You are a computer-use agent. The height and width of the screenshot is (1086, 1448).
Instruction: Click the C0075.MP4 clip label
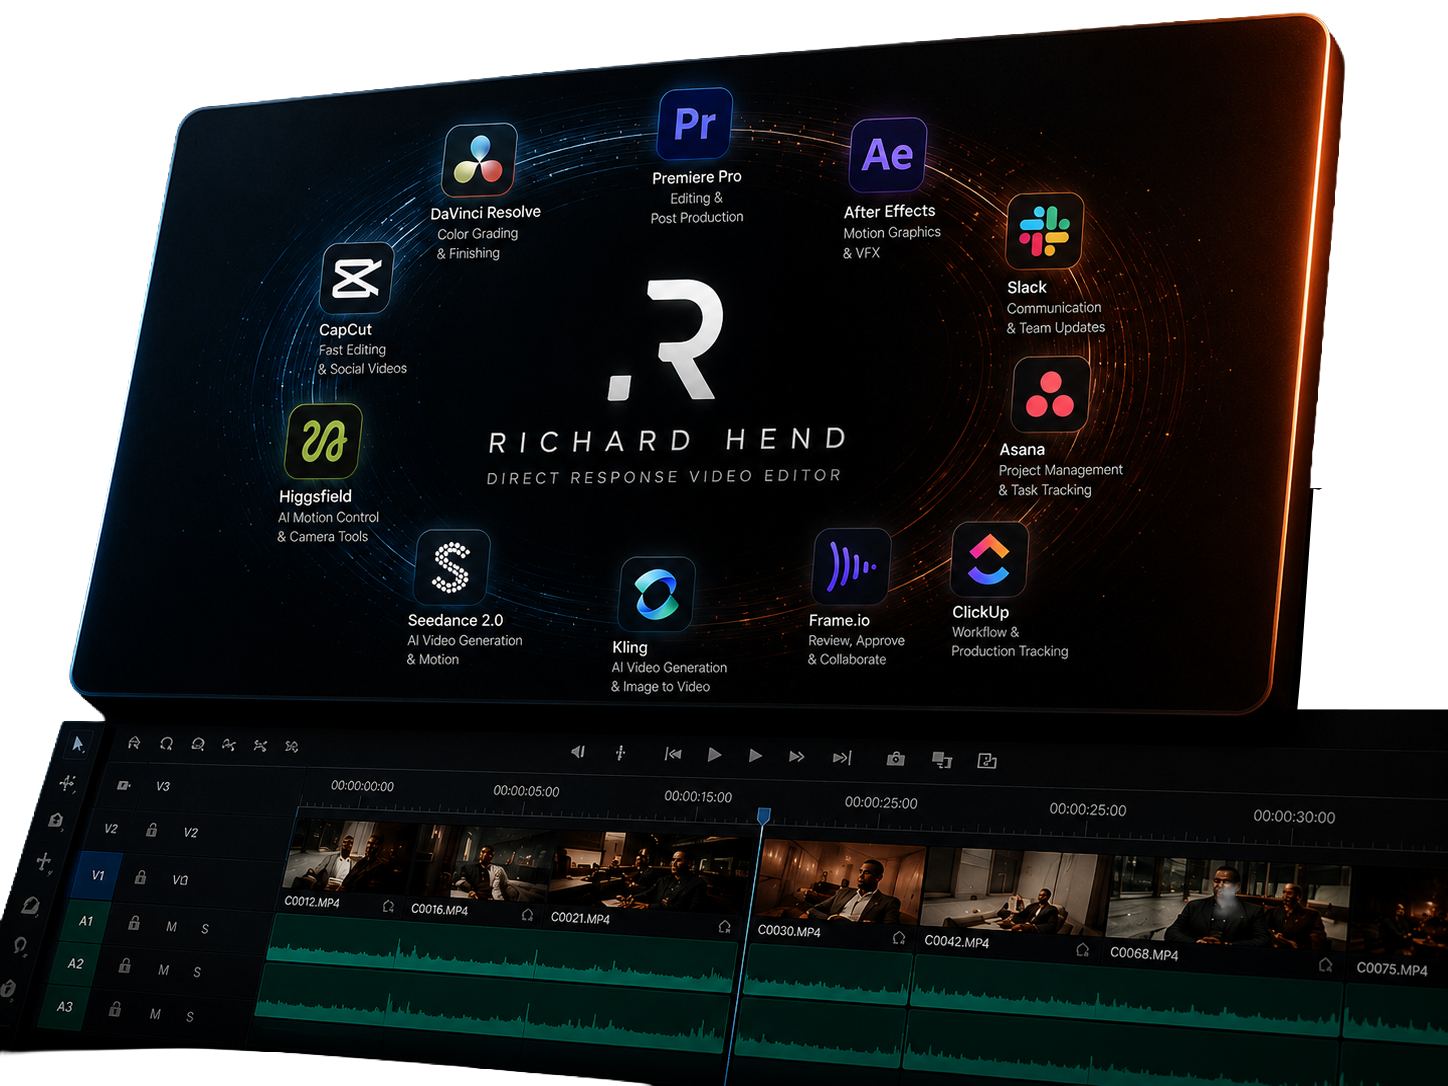coord(1392,969)
